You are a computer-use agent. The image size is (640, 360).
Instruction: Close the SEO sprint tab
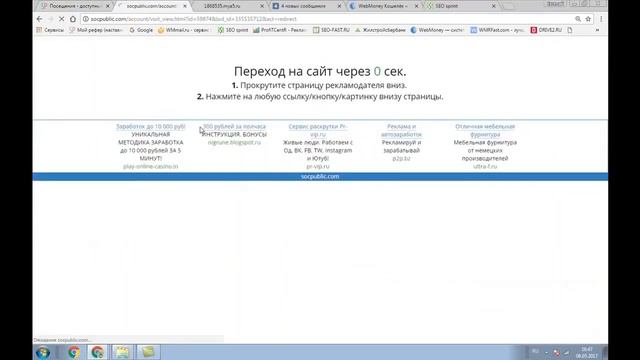tap(493, 6)
